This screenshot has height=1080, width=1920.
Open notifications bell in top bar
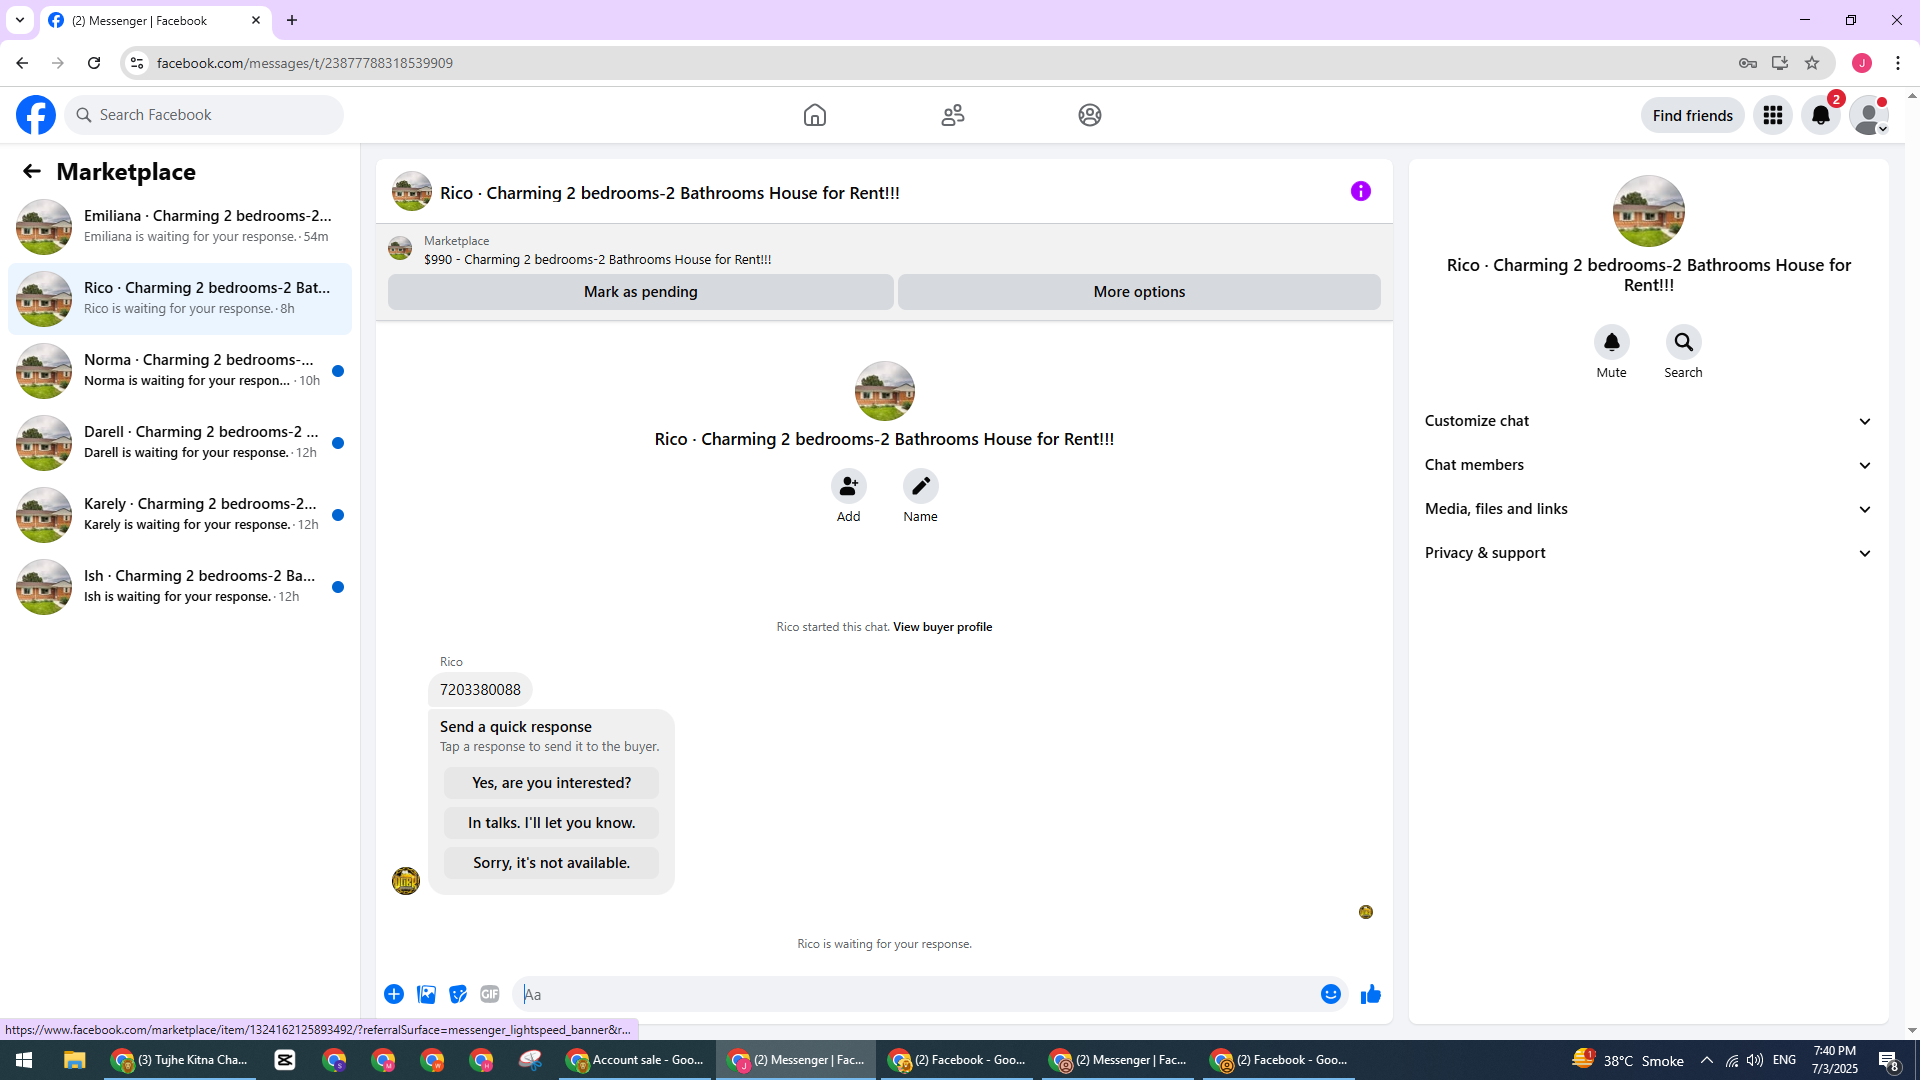click(x=1820, y=115)
